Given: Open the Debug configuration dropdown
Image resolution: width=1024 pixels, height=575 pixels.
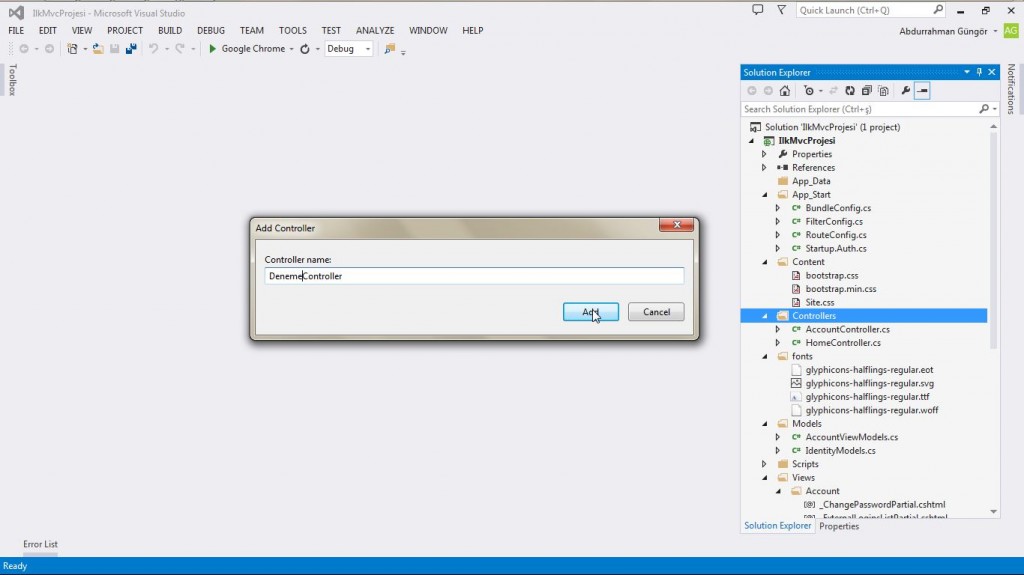Looking at the screenshot, I should [x=368, y=48].
